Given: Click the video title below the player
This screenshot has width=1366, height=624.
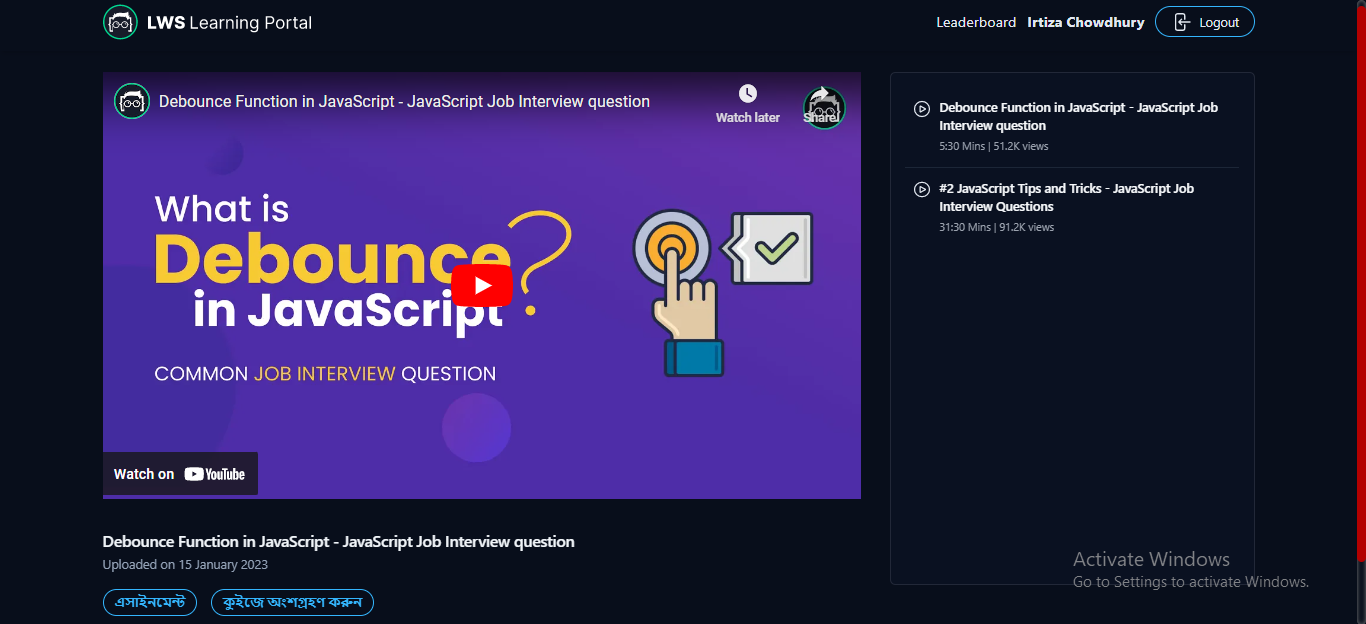Looking at the screenshot, I should 339,542.
